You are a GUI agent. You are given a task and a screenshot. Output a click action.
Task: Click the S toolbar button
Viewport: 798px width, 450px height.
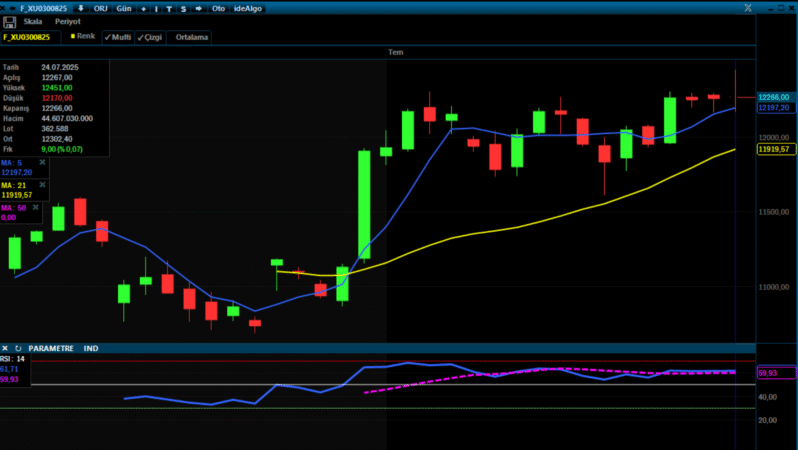183,9
